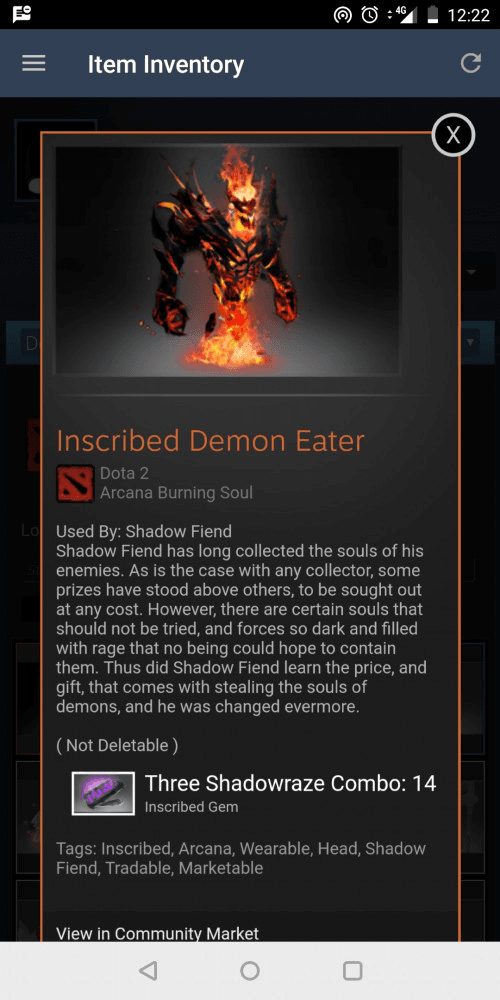Open the hamburger navigation menu
The height and width of the screenshot is (1000, 500).
pos(34,63)
